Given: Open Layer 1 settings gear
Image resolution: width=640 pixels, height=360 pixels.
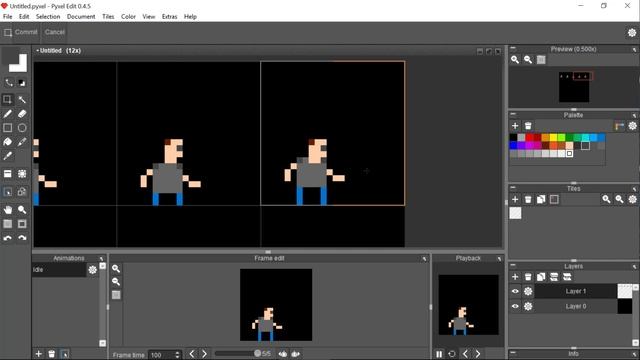Looking at the screenshot, I should [x=528, y=291].
